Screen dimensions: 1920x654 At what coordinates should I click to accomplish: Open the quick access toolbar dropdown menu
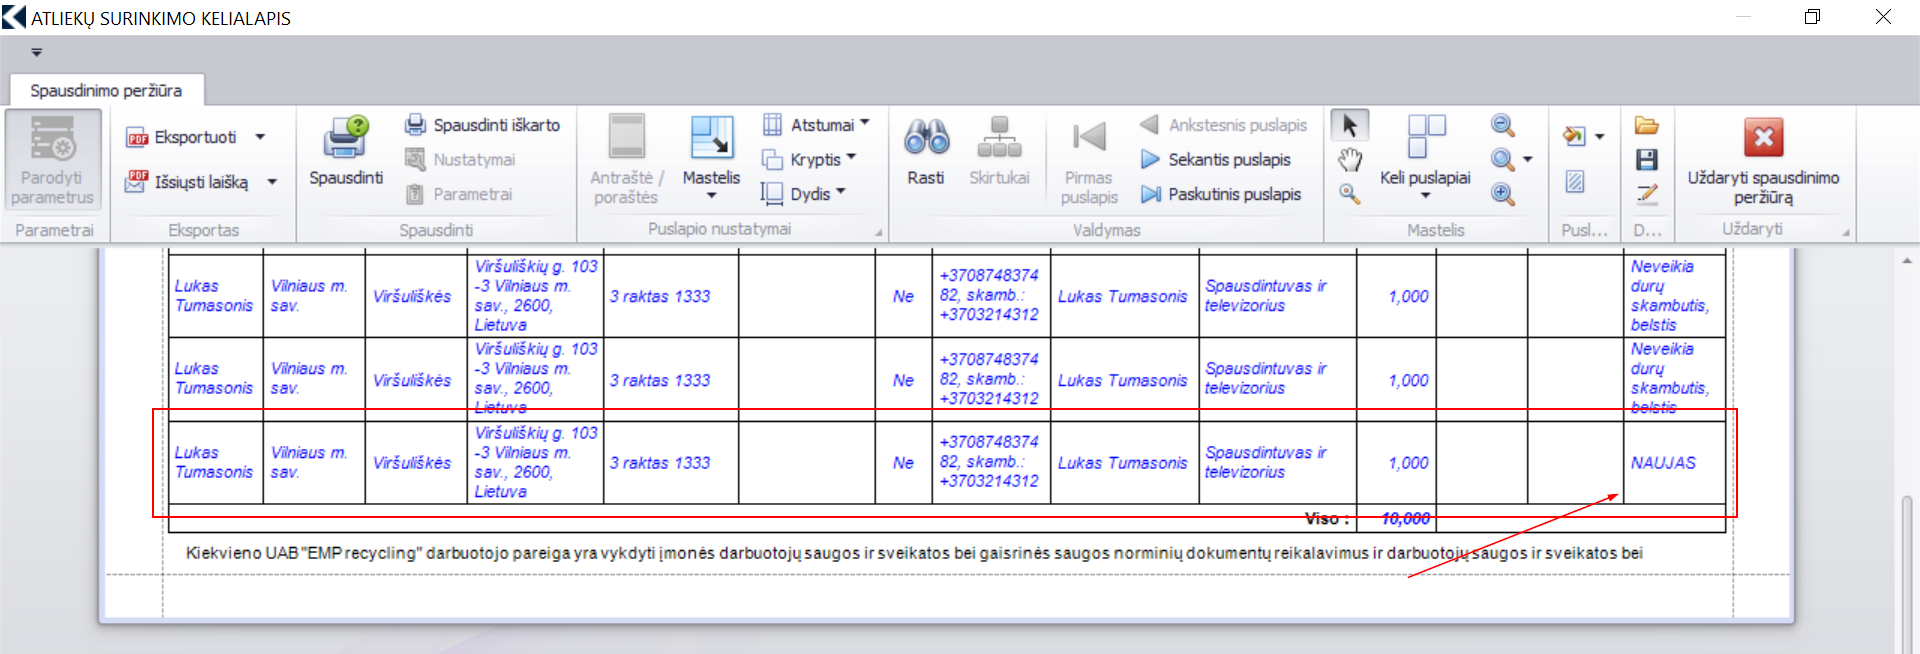(x=37, y=52)
